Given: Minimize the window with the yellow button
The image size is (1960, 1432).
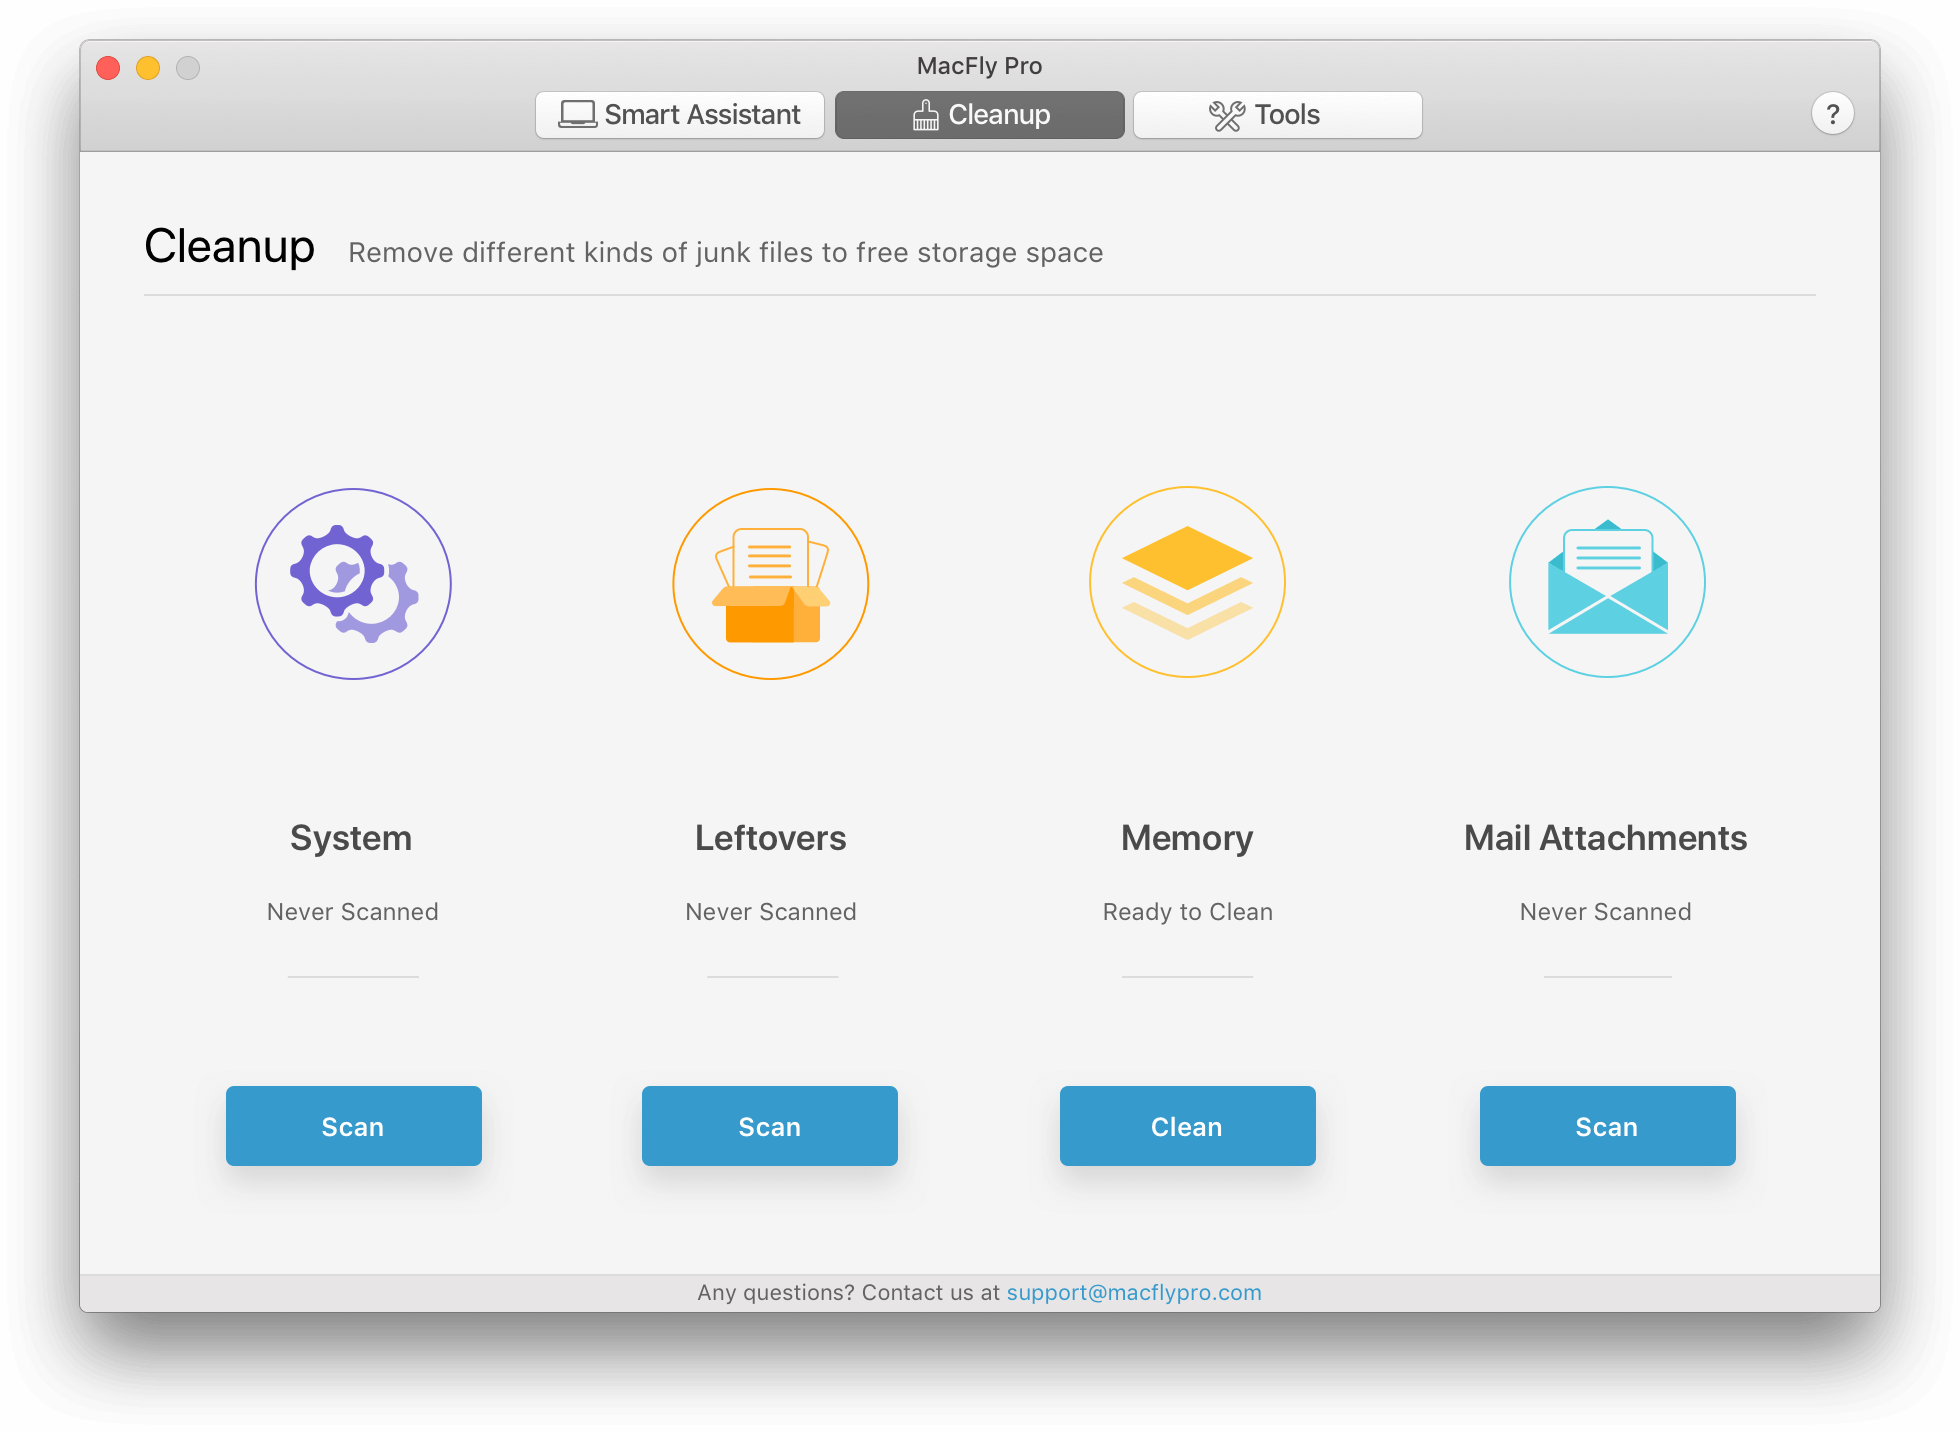Looking at the screenshot, I should (148, 68).
